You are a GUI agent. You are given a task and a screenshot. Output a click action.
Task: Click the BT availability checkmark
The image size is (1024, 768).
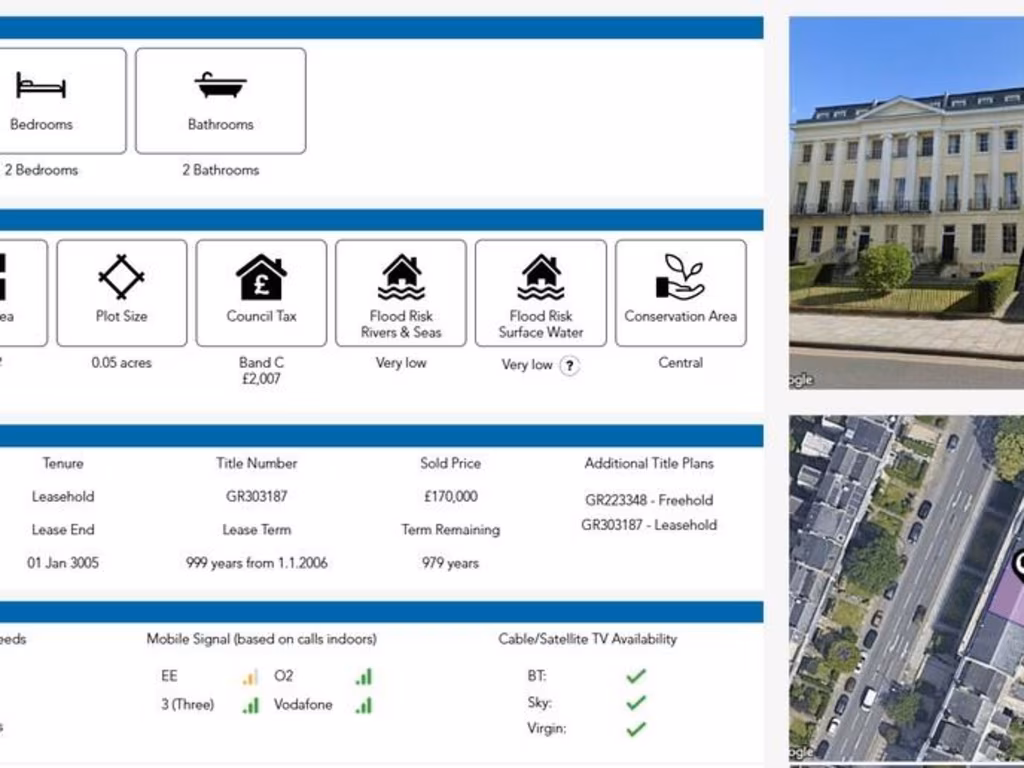pyautogui.click(x=635, y=676)
